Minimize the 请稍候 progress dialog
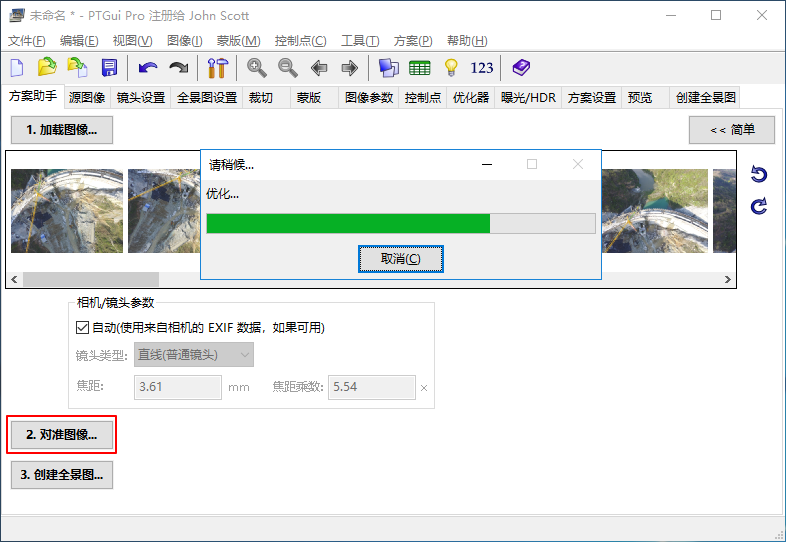The width and height of the screenshot is (786, 542). [486, 164]
